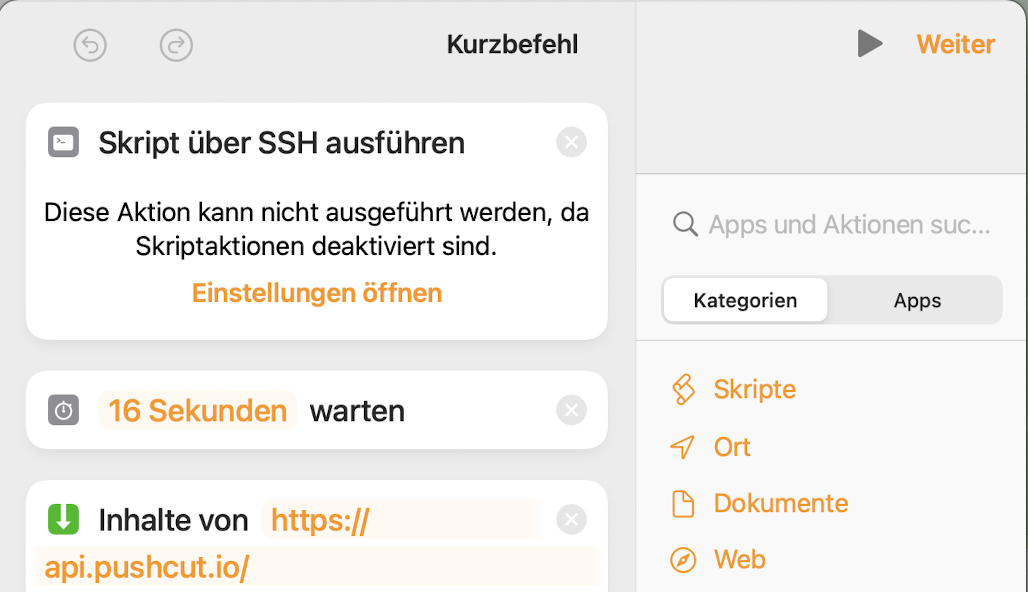This screenshot has height=592, width=1028.
Task: Click the undo arrow icon
Action: coord(90,45)
